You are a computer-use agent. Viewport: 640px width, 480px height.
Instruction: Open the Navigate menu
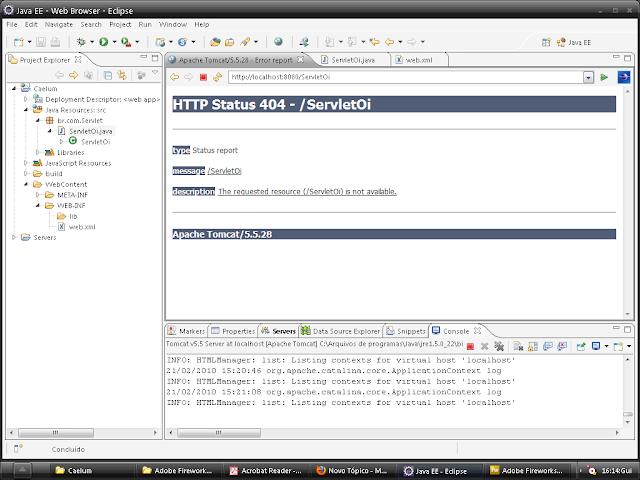pyautogui.click(x=58, y=23)
